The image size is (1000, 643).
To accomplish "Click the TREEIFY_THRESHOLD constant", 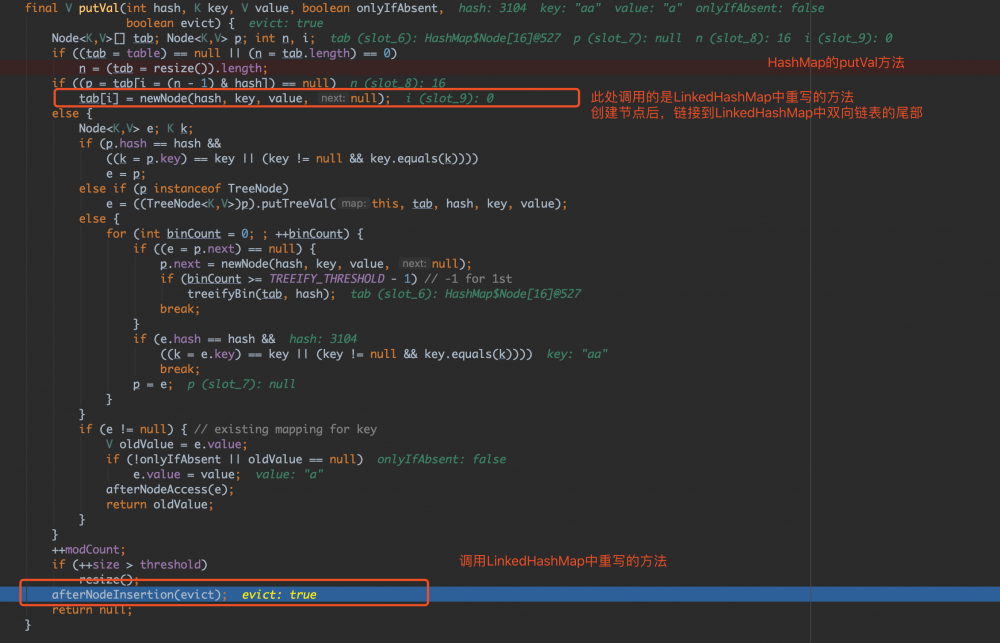I will click(x=327, y=279).
